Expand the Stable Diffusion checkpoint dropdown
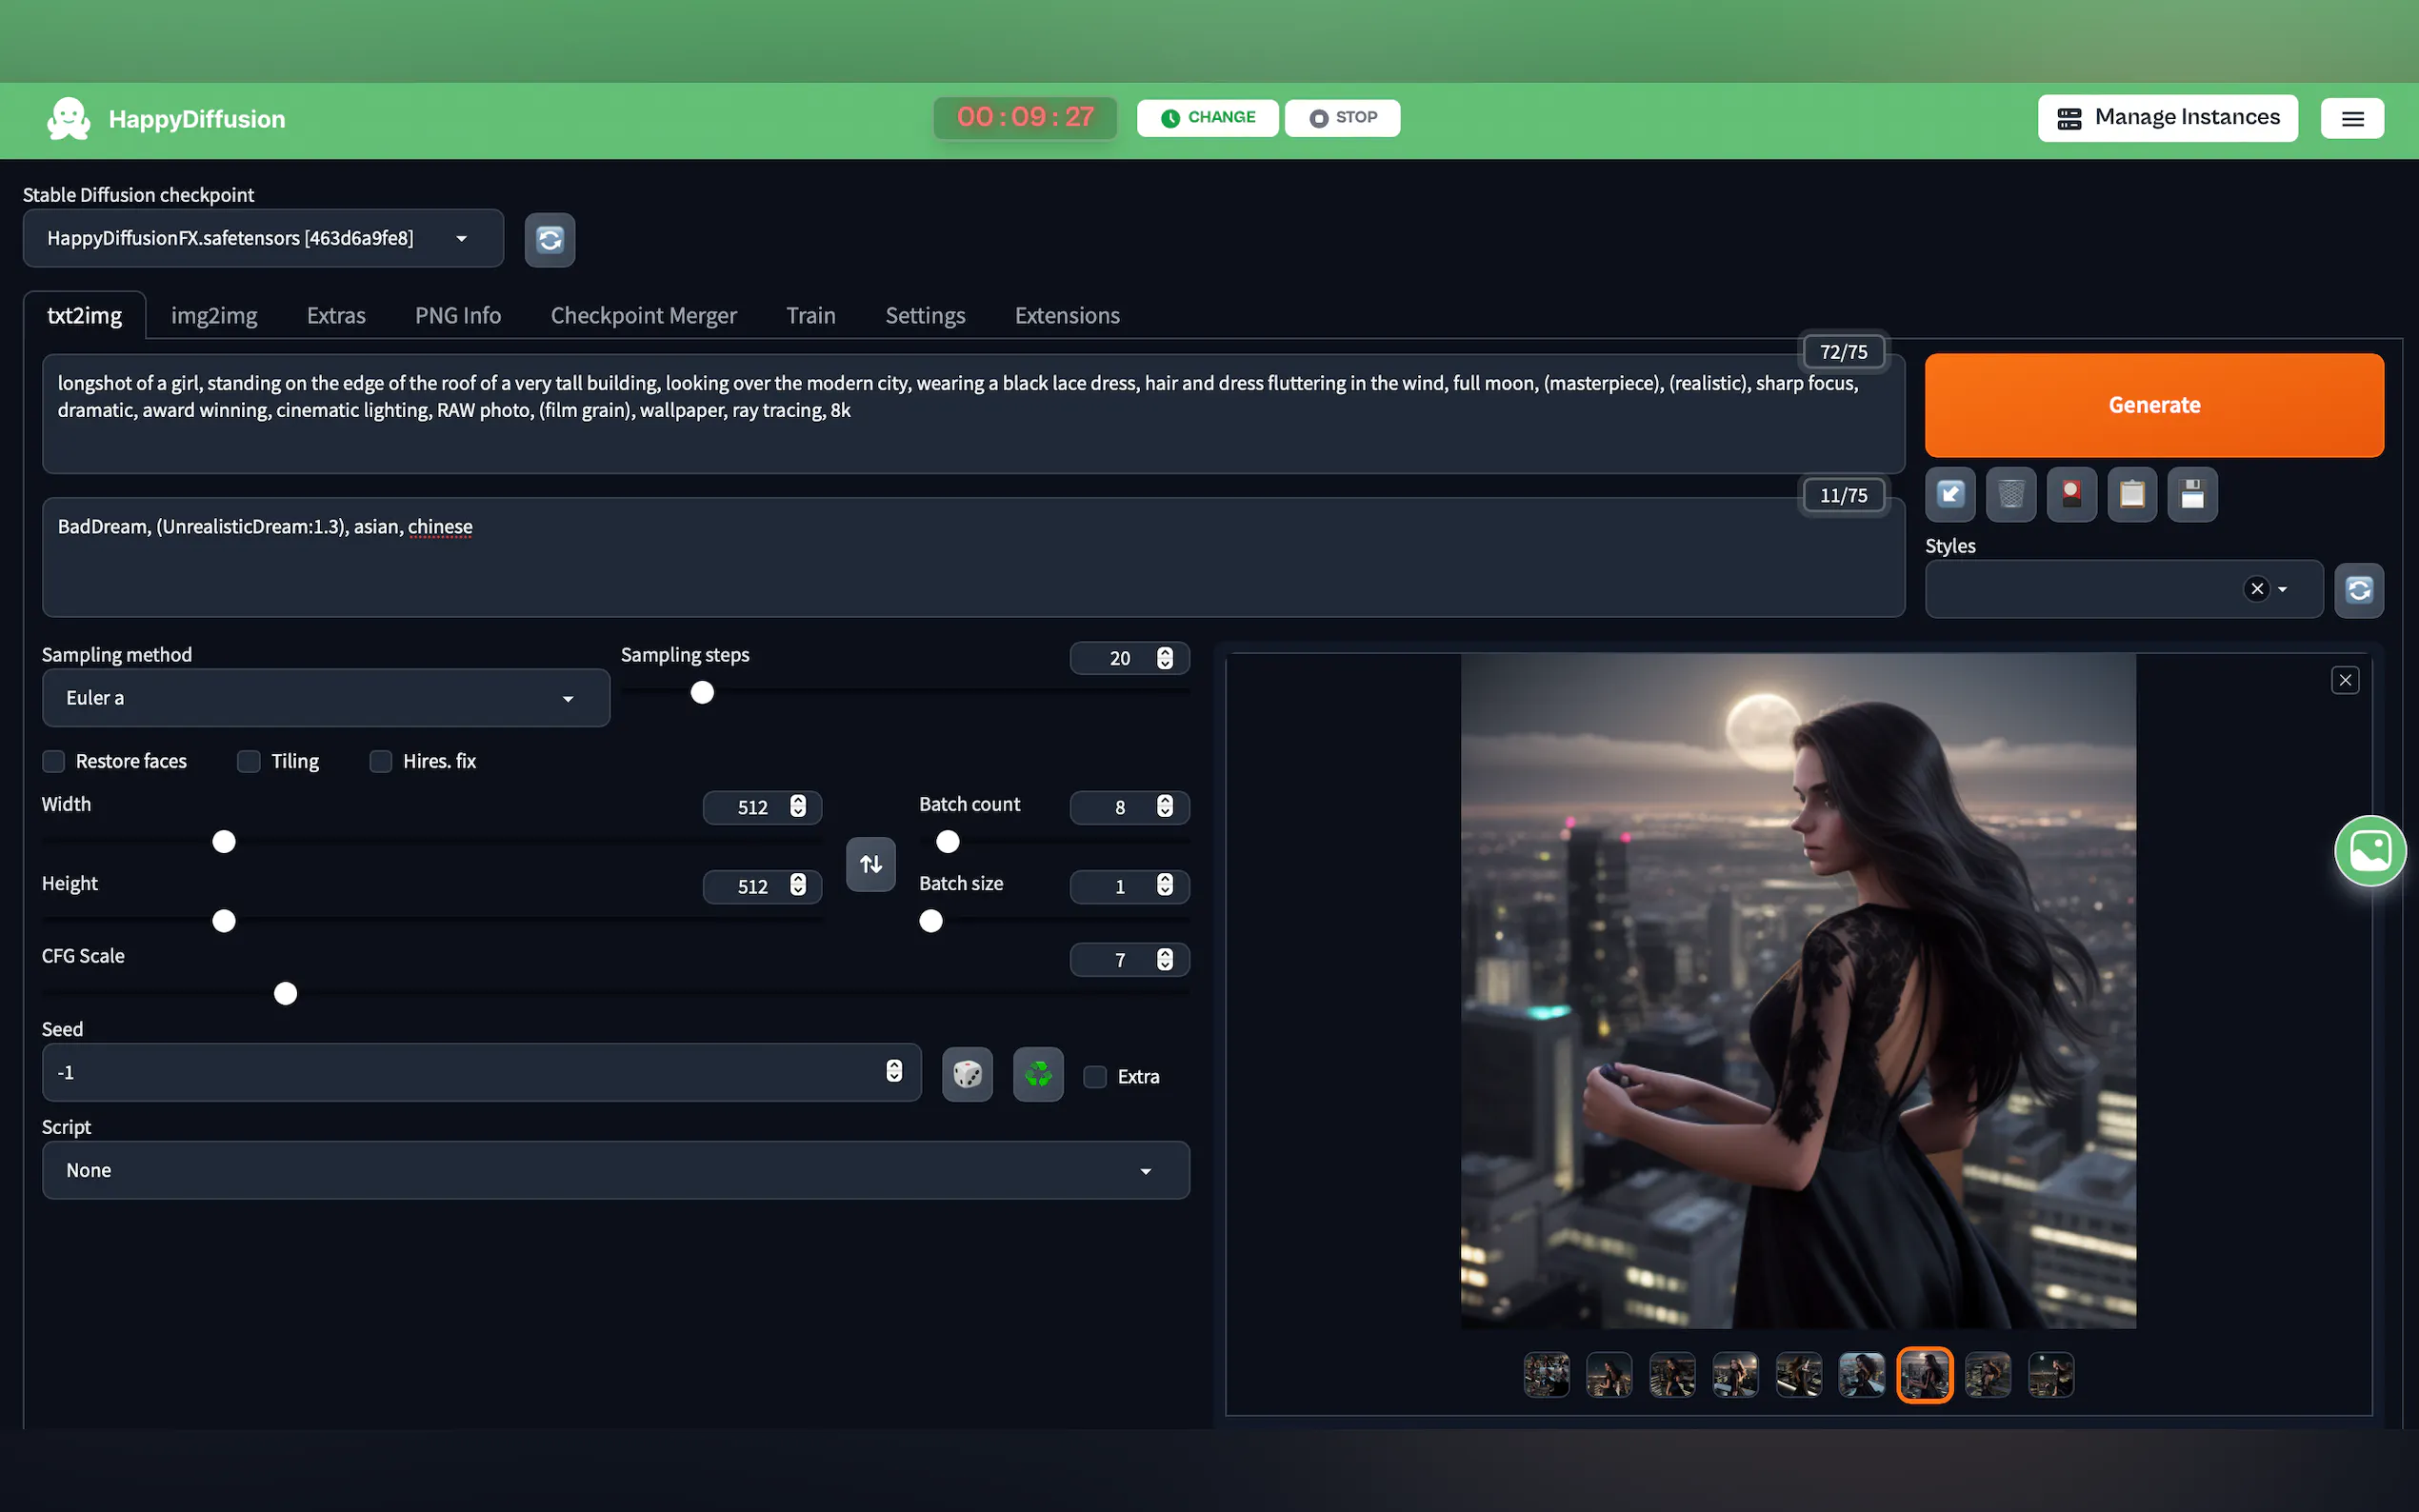 pyautogui.click(x=262, y=238)
